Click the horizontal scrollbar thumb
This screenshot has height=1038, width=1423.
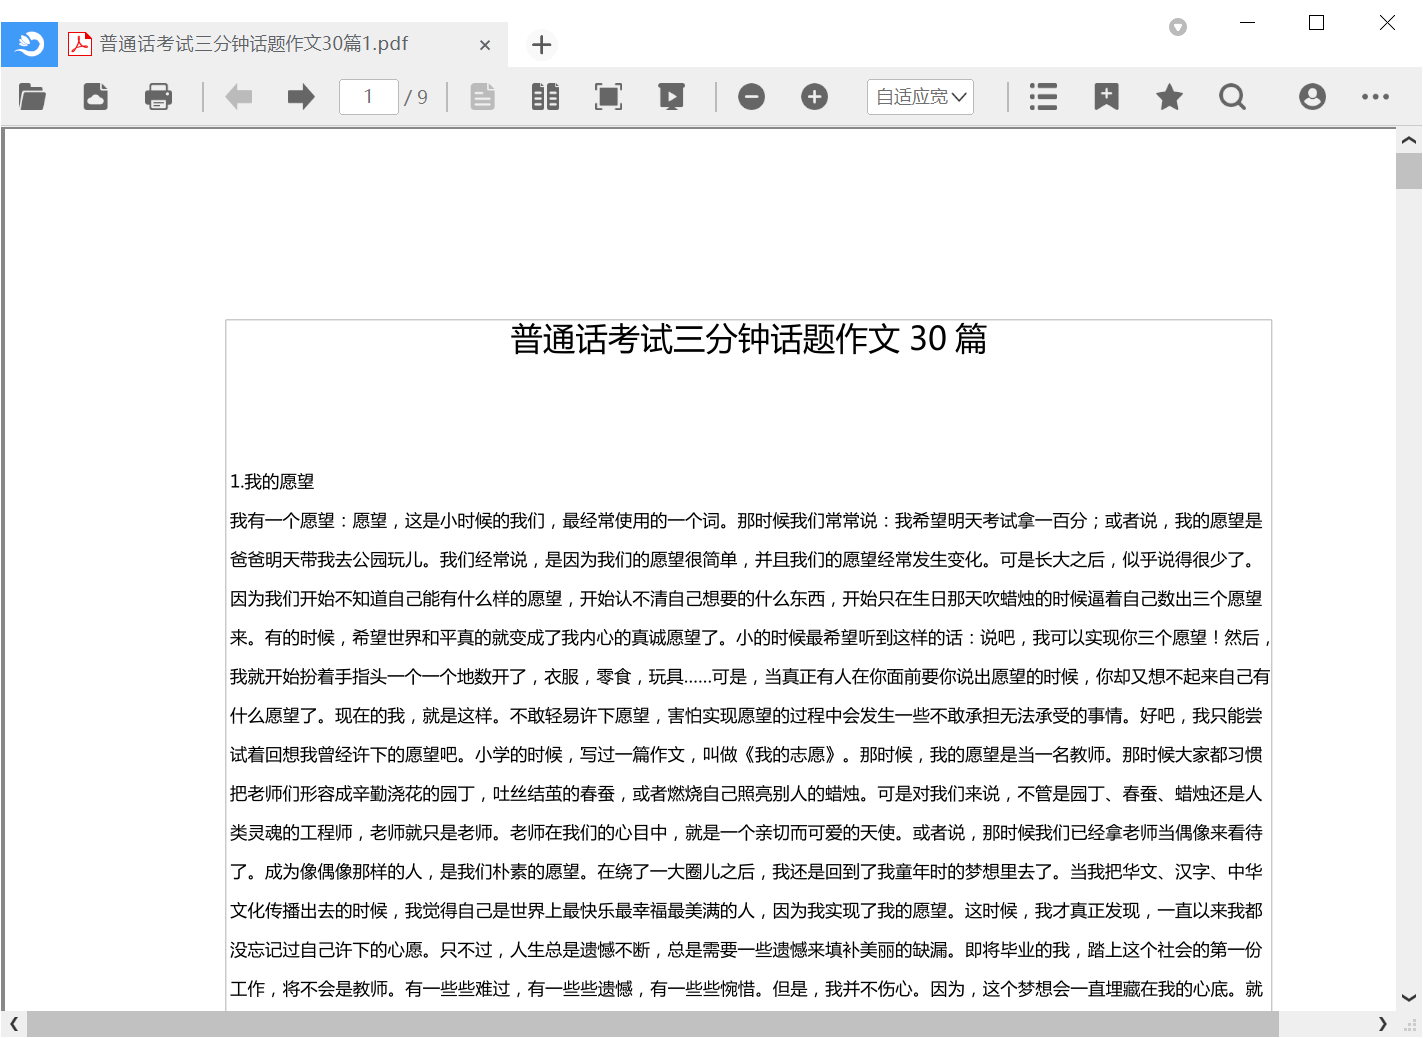653,1024
